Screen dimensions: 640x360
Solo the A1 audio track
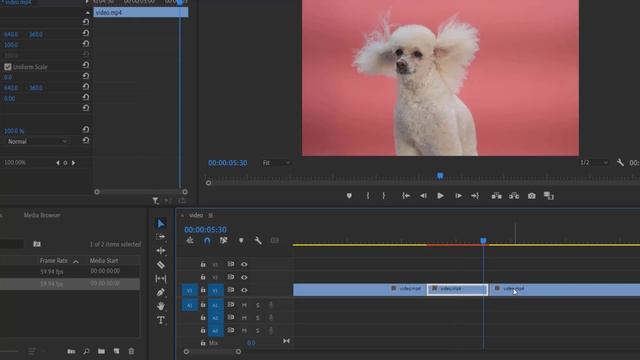click(258, 305)
